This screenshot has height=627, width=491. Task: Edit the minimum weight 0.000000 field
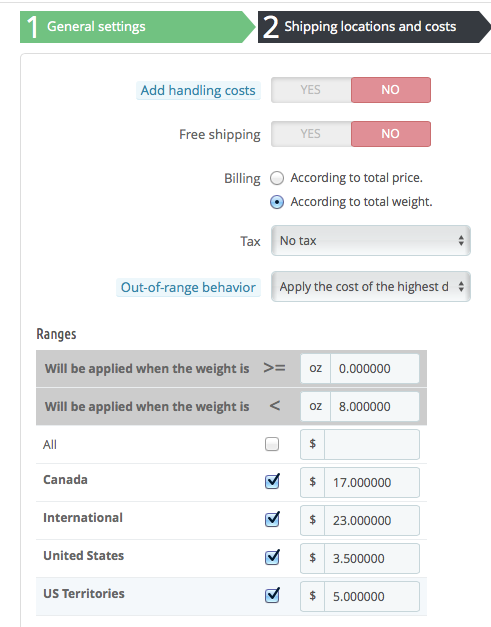point(375,368)
